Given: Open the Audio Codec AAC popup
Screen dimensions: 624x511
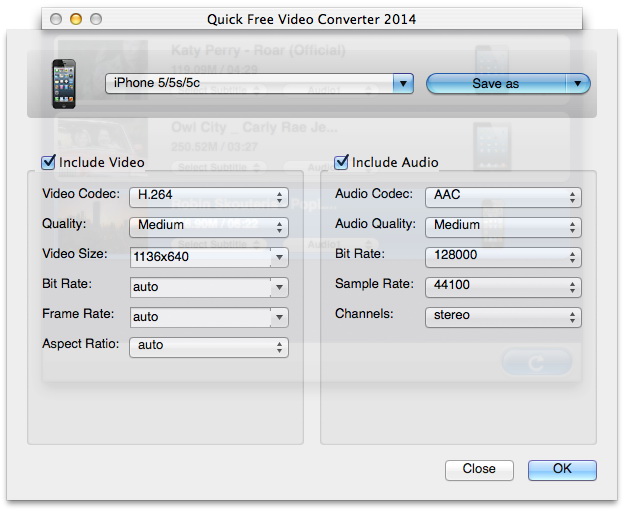Looking at the screenshot, I should (503, 197).
